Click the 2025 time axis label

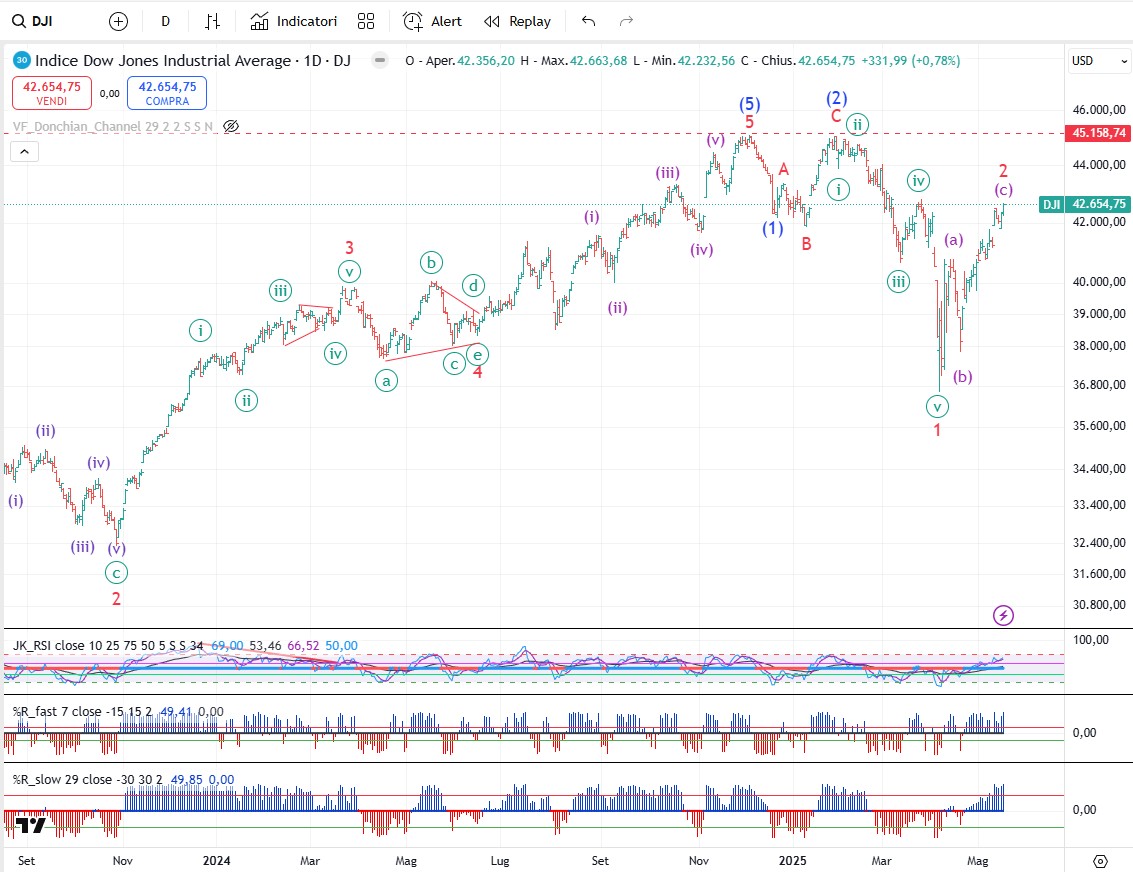(793, 860)
